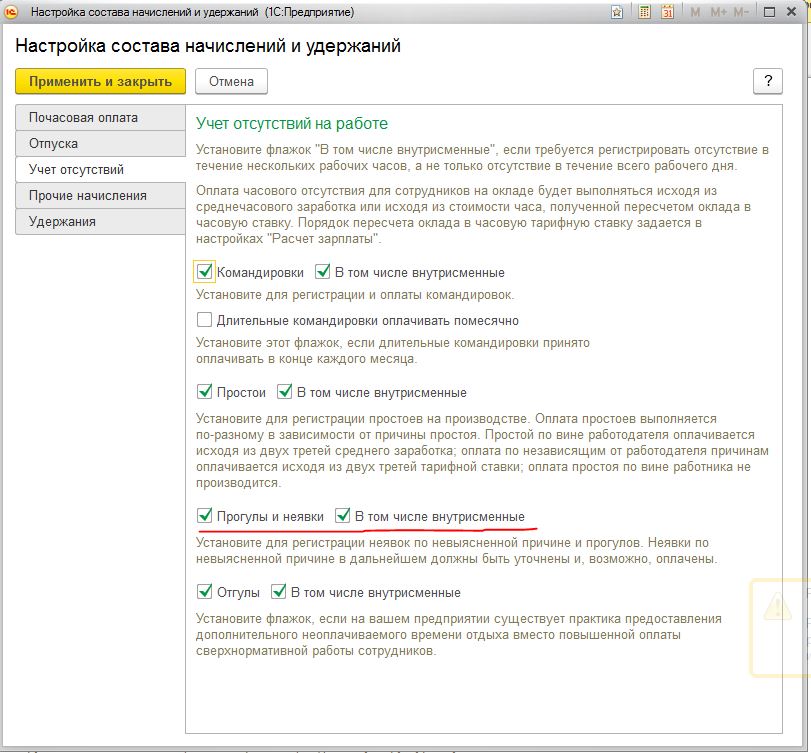Click the M memory button
Image resolution: width=811 pixels, height=753 pixels.
point(695,12)
